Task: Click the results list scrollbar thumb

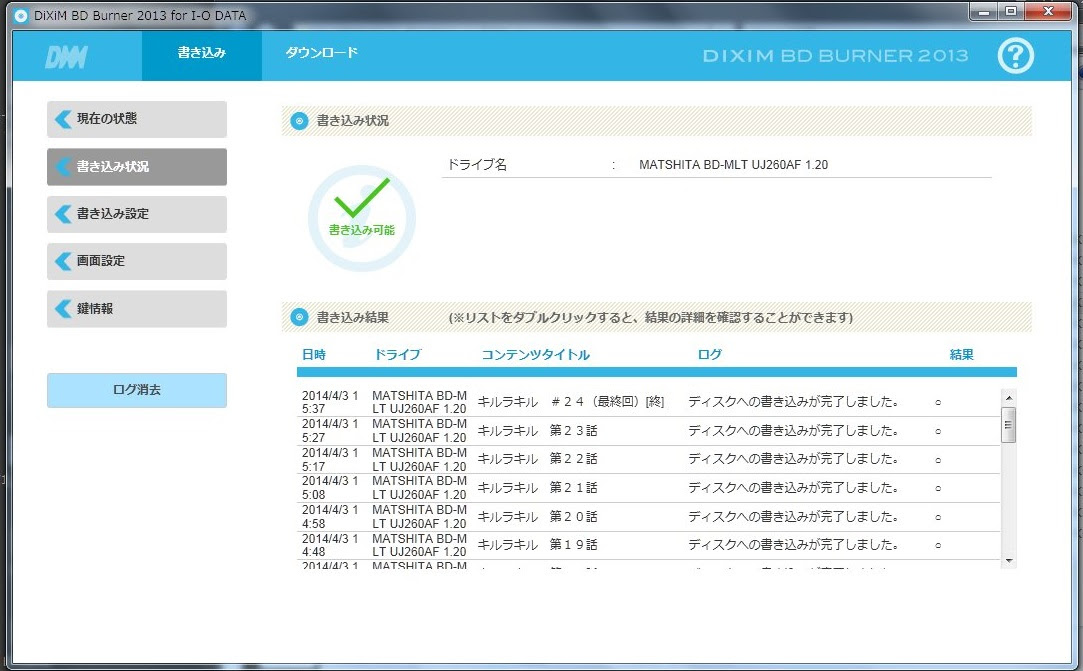Action: 1009,424
